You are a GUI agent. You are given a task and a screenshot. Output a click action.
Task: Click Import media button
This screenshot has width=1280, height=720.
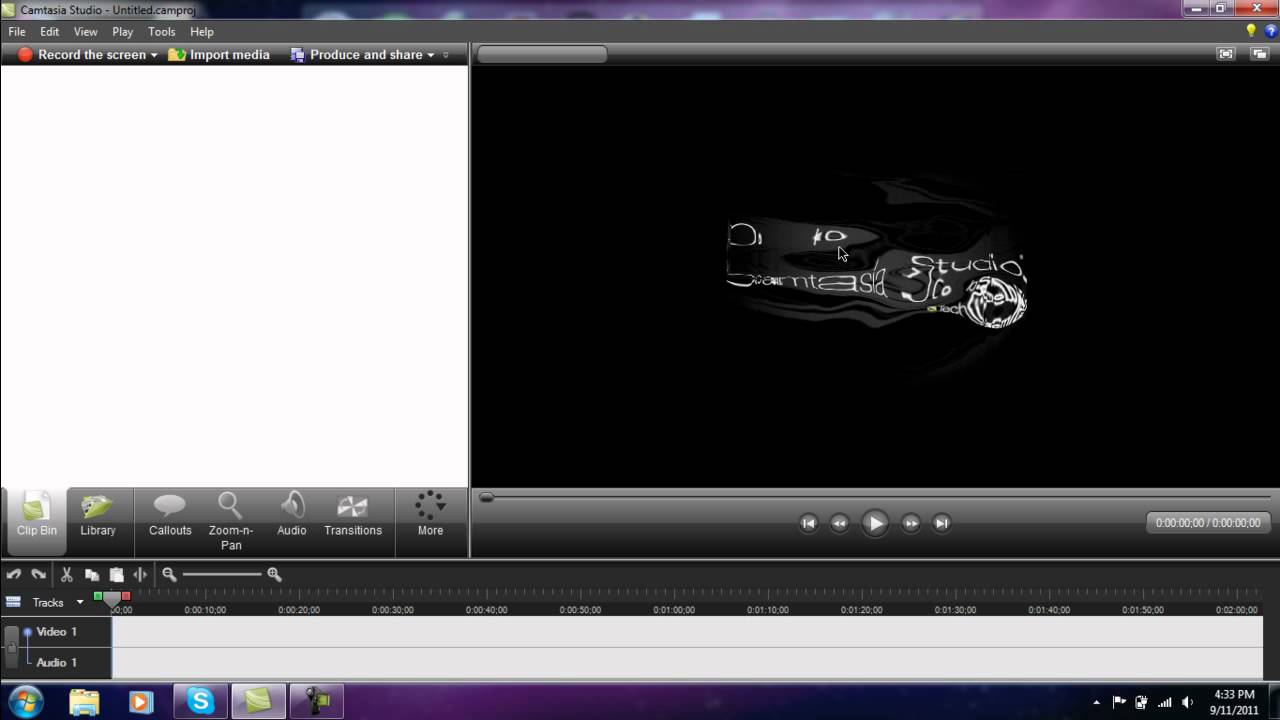[219, 55]
